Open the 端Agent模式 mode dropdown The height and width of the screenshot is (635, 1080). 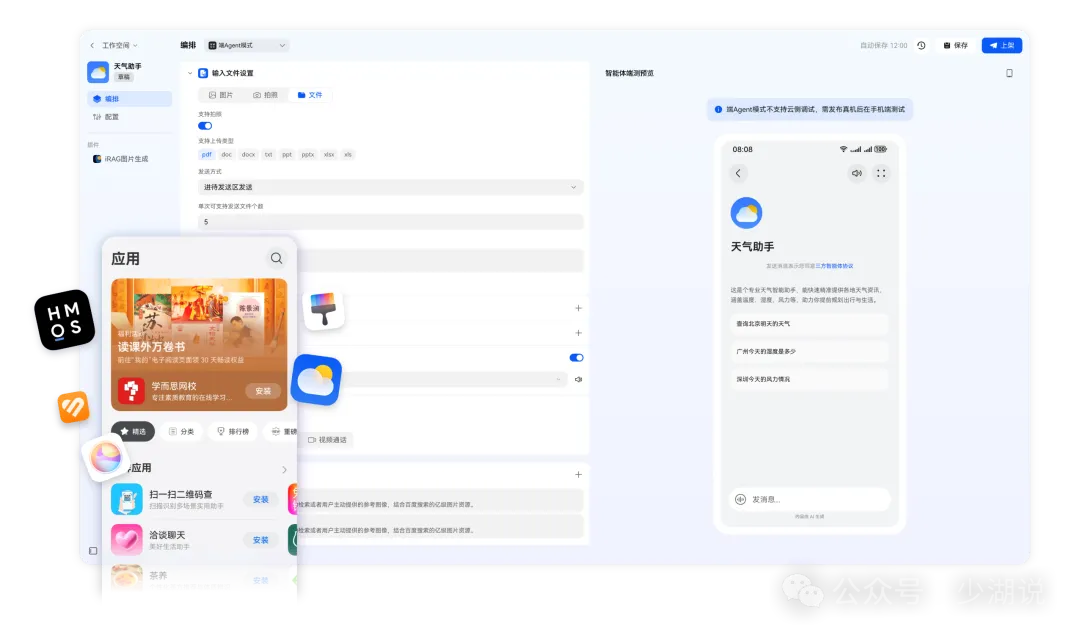(x=247, y=45)
